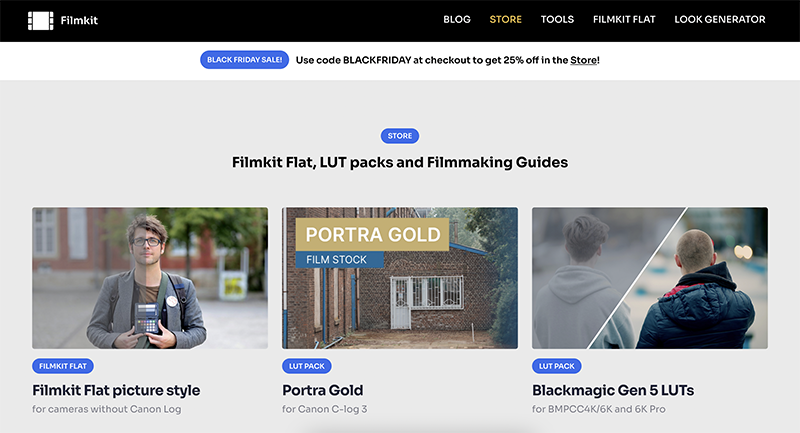
Task: Navigate to Filmkit Flat page
Action: 624,20
